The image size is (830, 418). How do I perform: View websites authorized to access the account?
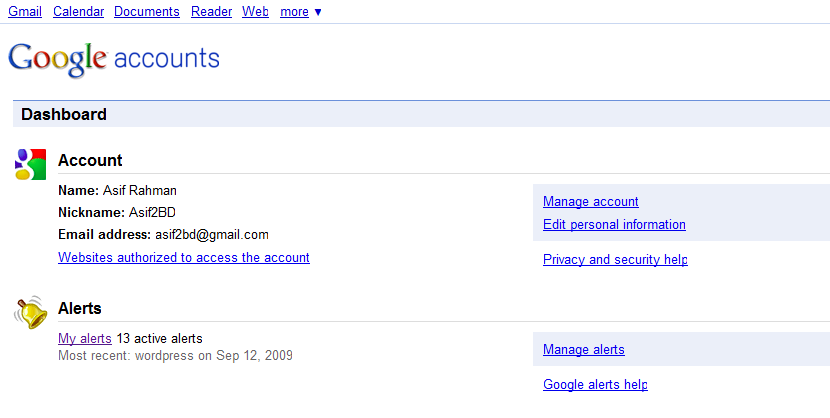184,258
